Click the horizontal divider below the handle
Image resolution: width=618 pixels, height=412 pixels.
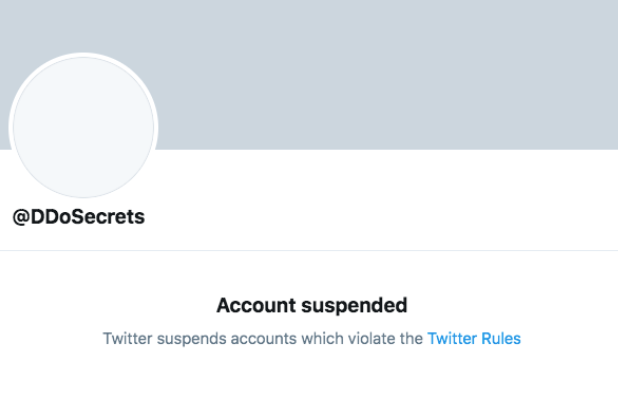[x=309, y=250]
